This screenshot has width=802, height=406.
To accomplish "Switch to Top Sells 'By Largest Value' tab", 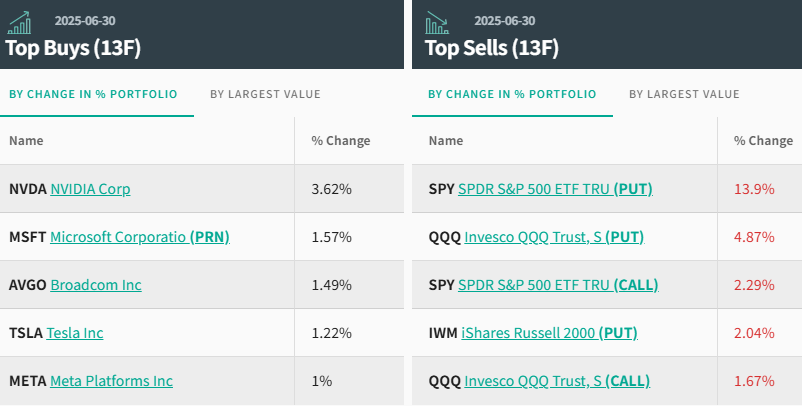I will pos(684,94).
